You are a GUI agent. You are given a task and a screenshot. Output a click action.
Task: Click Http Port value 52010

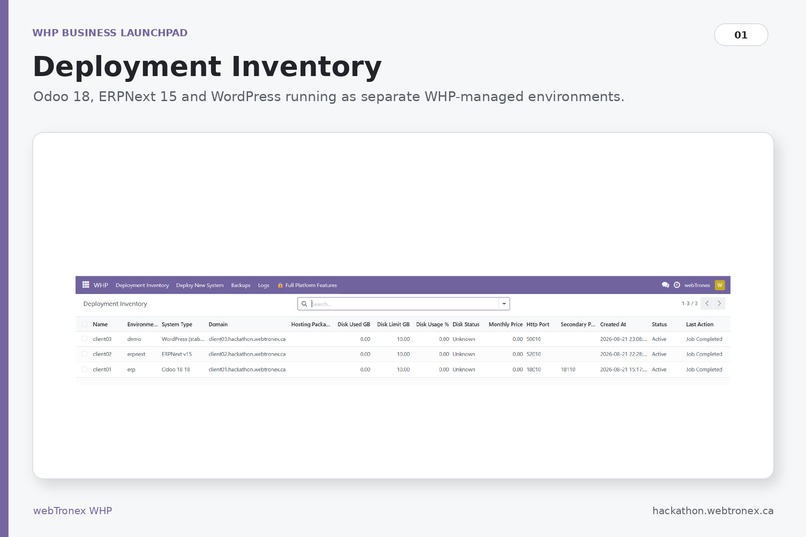click(534, 354)
